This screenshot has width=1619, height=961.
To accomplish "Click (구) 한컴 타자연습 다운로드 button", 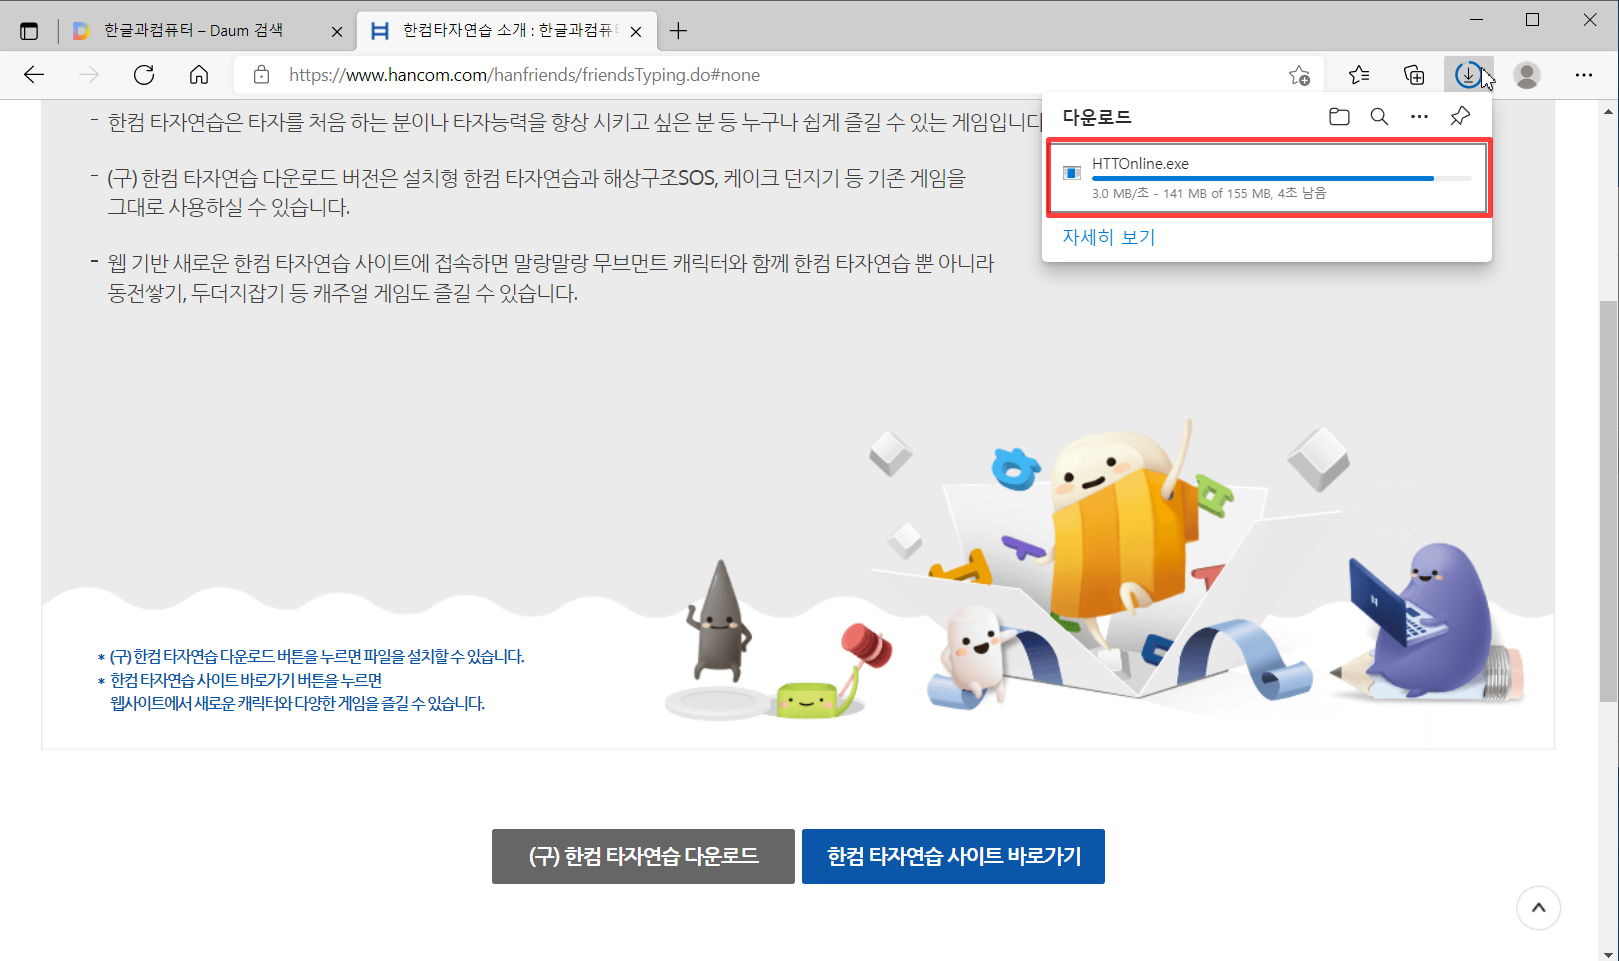I will pos(643,856).
